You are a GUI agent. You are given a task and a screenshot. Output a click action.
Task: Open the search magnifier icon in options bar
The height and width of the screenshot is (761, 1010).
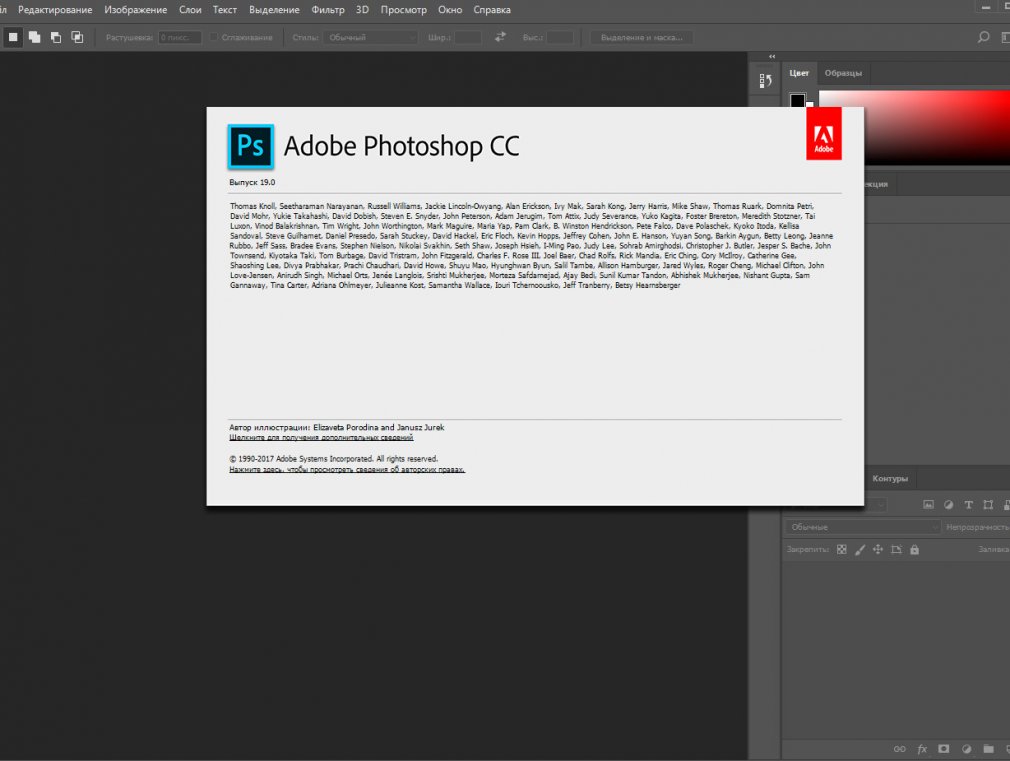coord(983,37)
